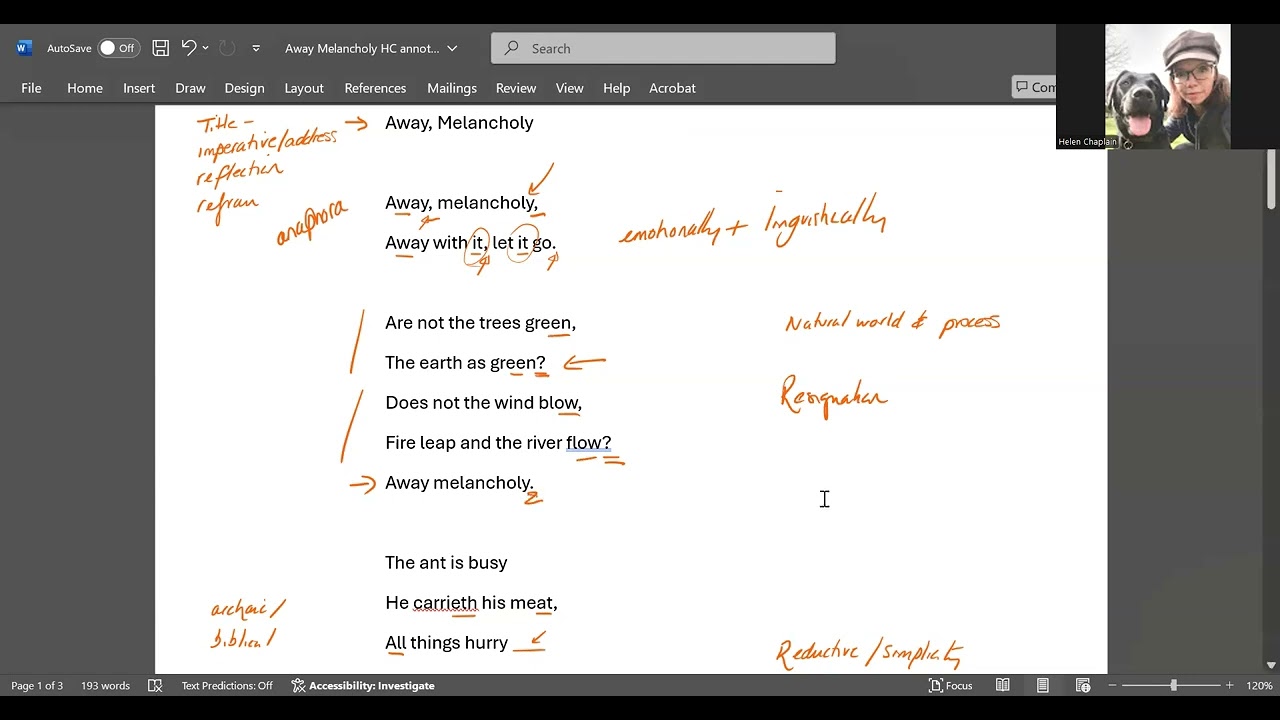Zoom in with the plus button
1280x720 pixels.
(x=1230, y=686)
